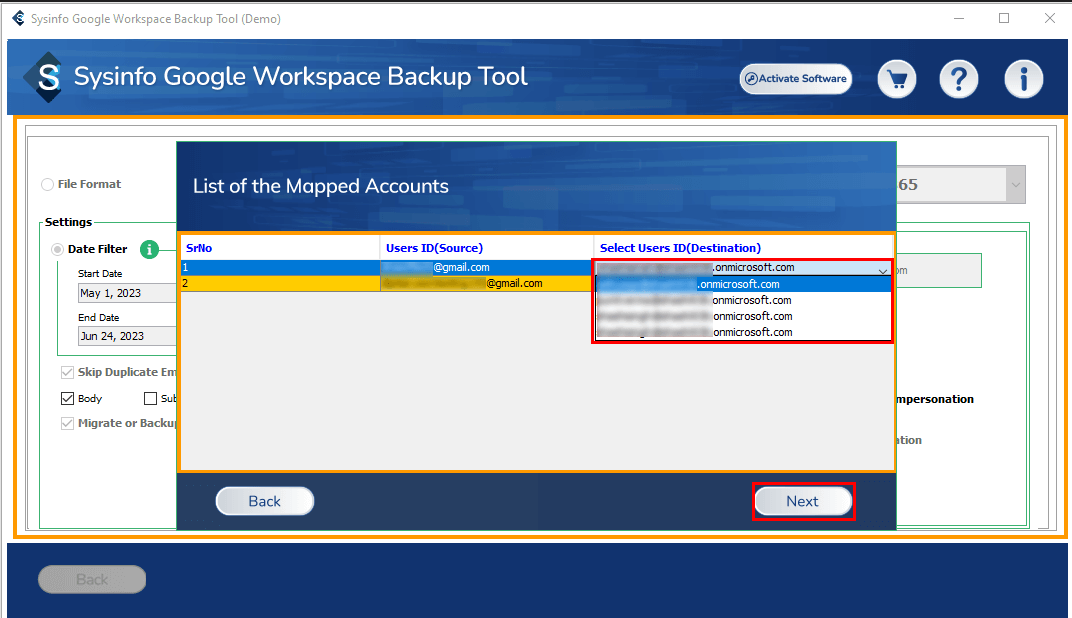Click Back in the Mapped Accounts dialog
1072x618 pixels.
click(265, 501)
